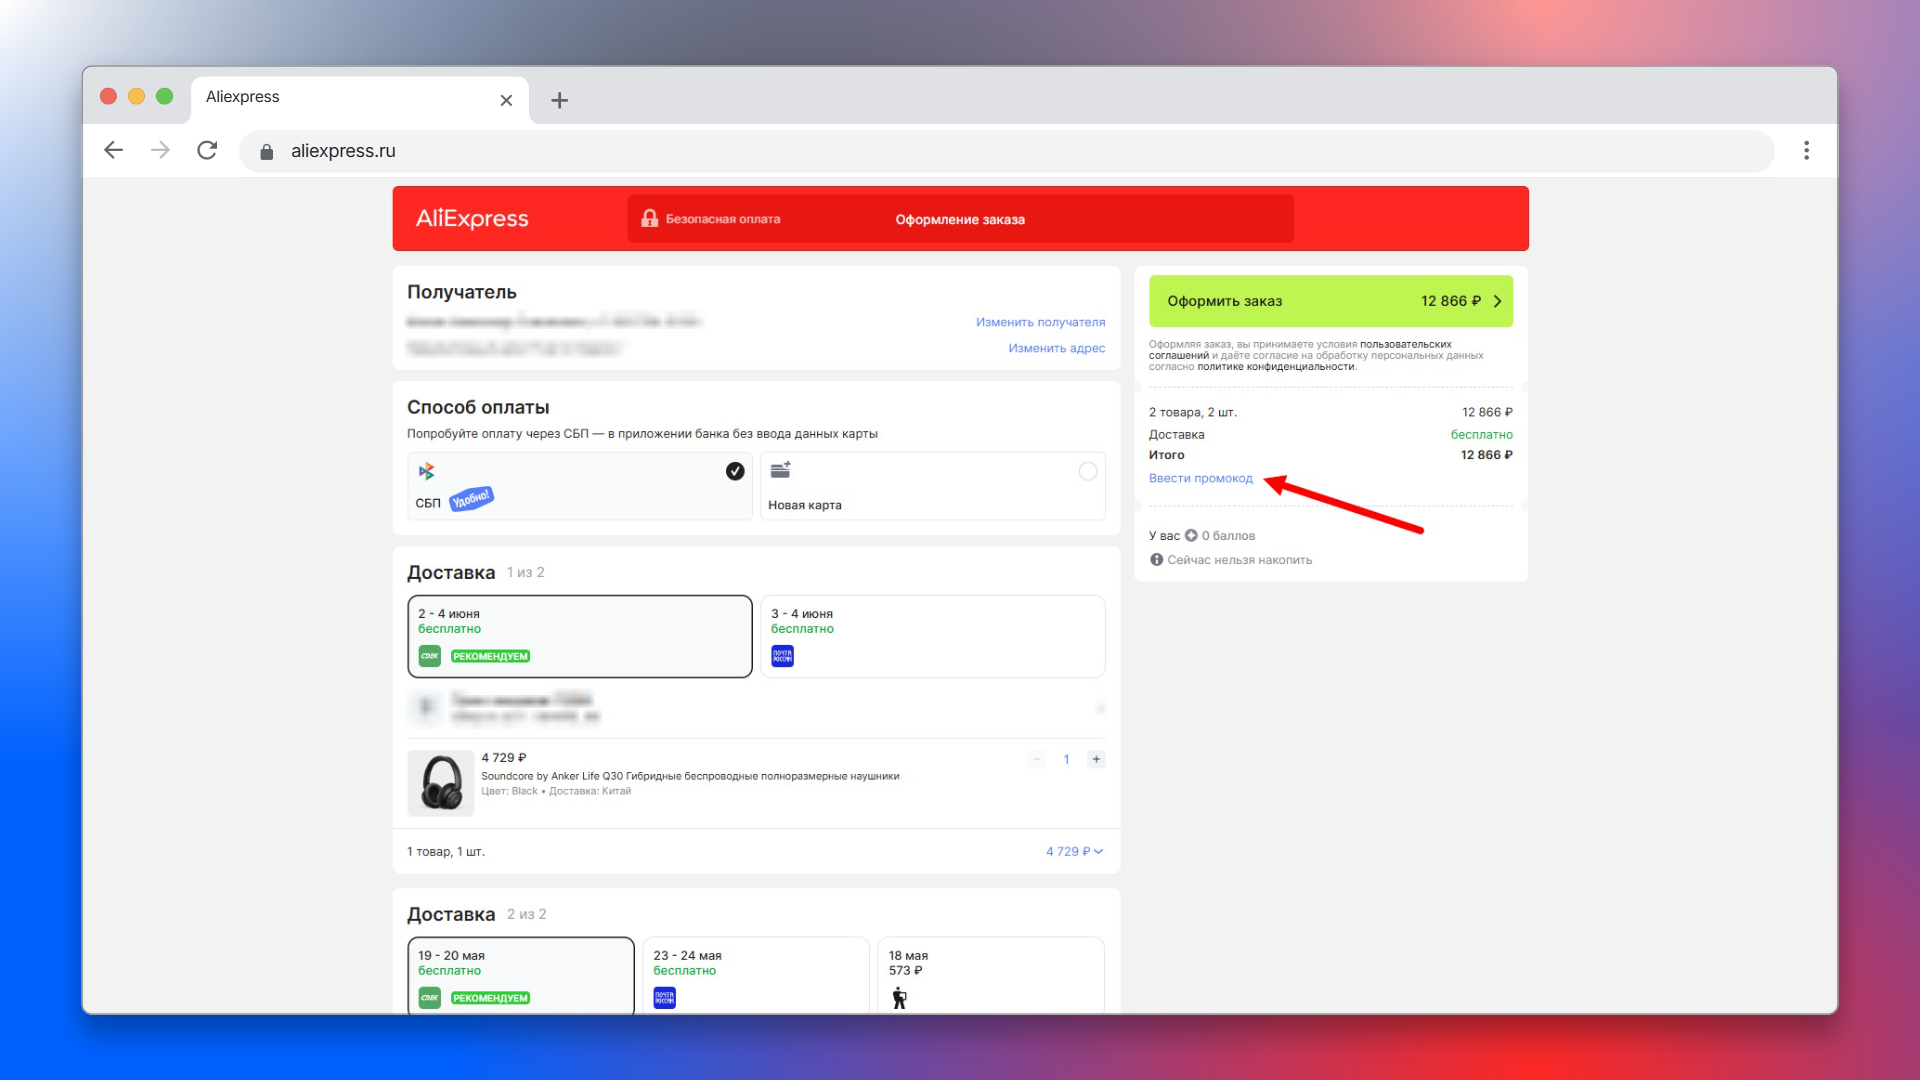The height and width of the screenshot is (1080, 1920).
Task: Click Изменить получателя link
Action: [1040, 322]
